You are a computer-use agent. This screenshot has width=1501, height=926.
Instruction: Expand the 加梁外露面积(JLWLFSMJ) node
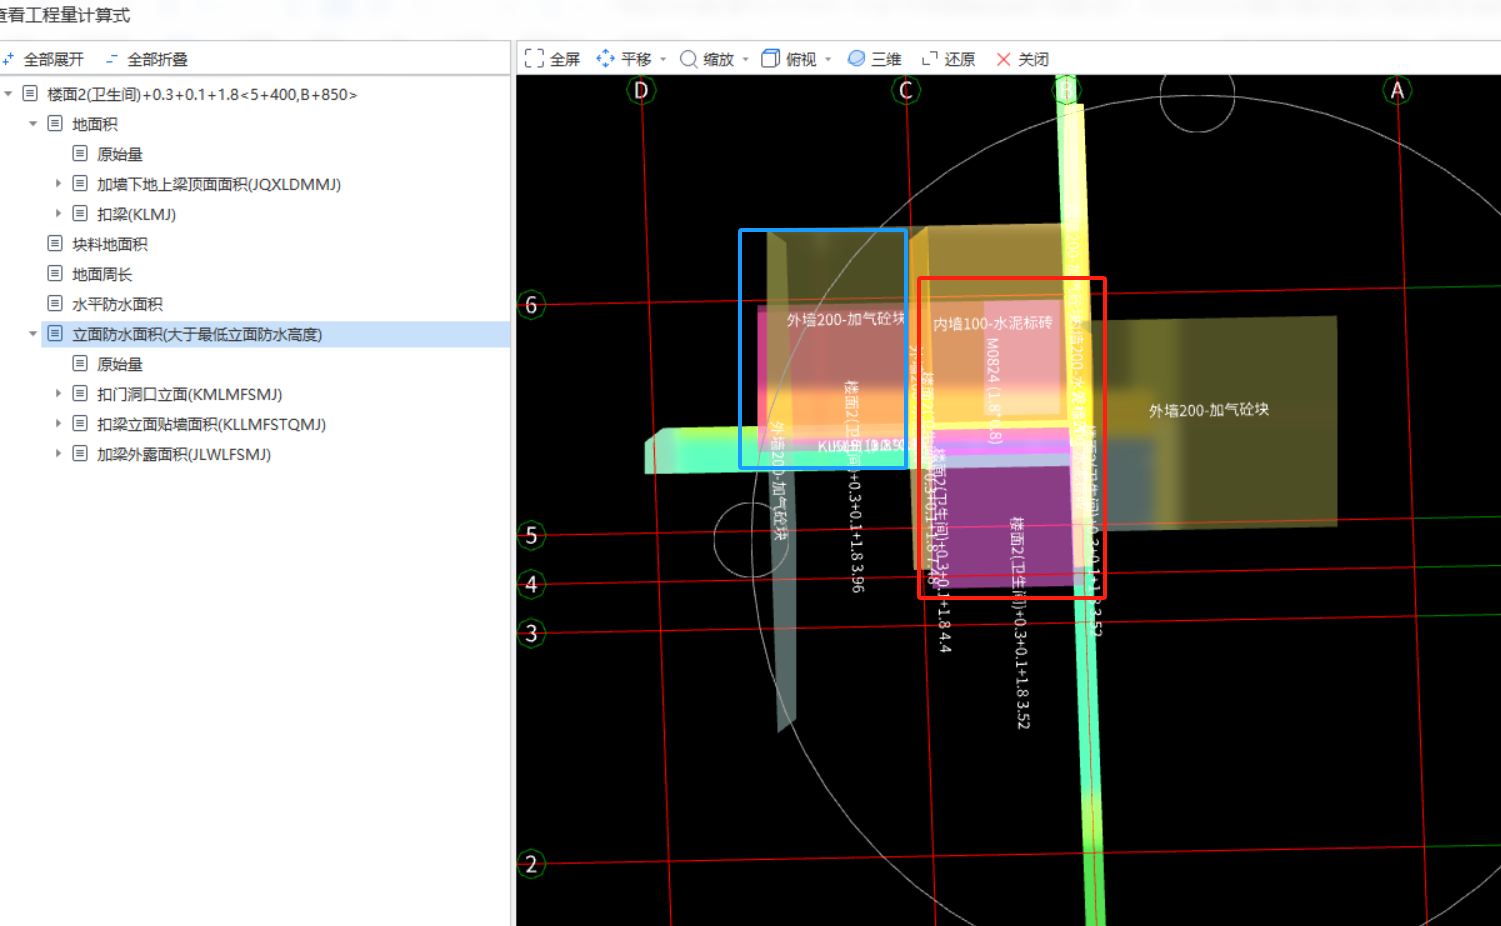[x=58, y=454]
